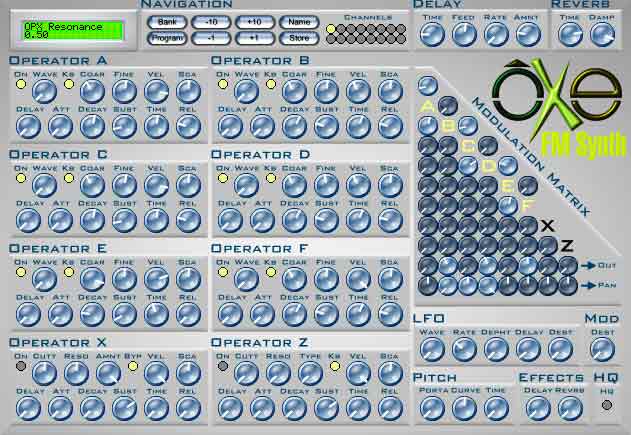This screenshot has width=631, height=435.
Task: Click the Mod Dest knob
Action: coord(601,349)
